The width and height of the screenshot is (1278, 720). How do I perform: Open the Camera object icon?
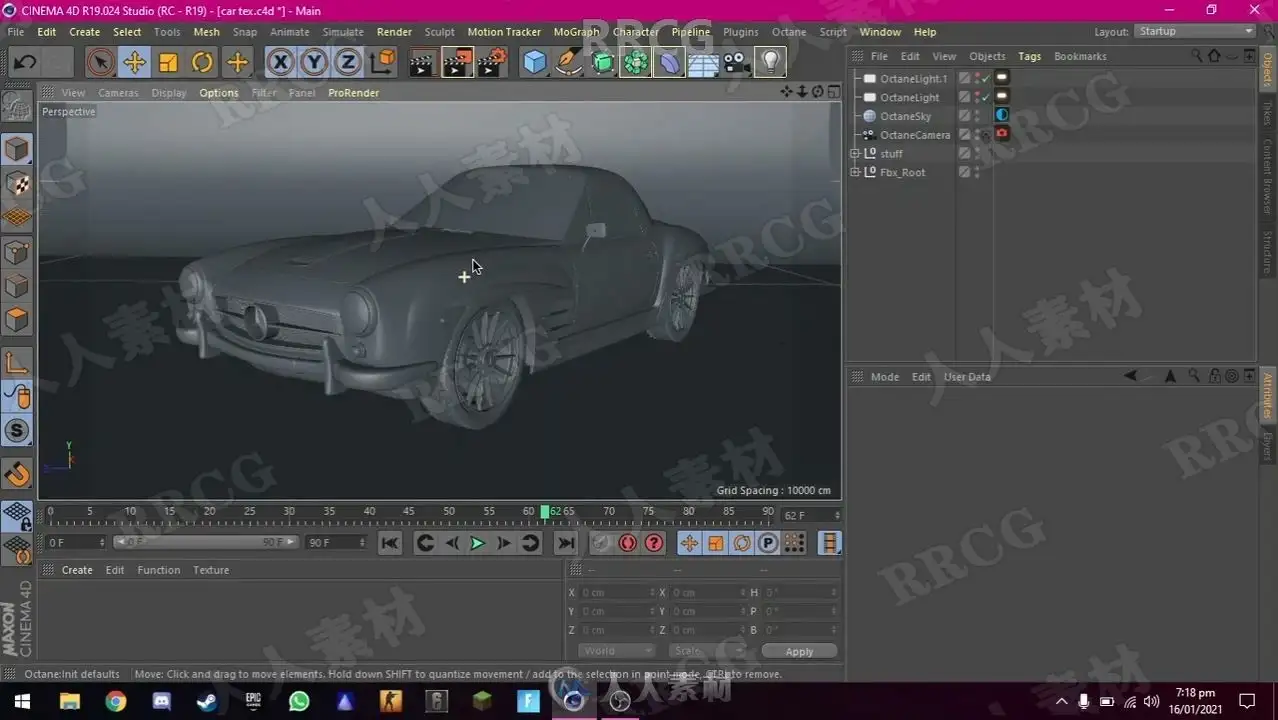736,63
